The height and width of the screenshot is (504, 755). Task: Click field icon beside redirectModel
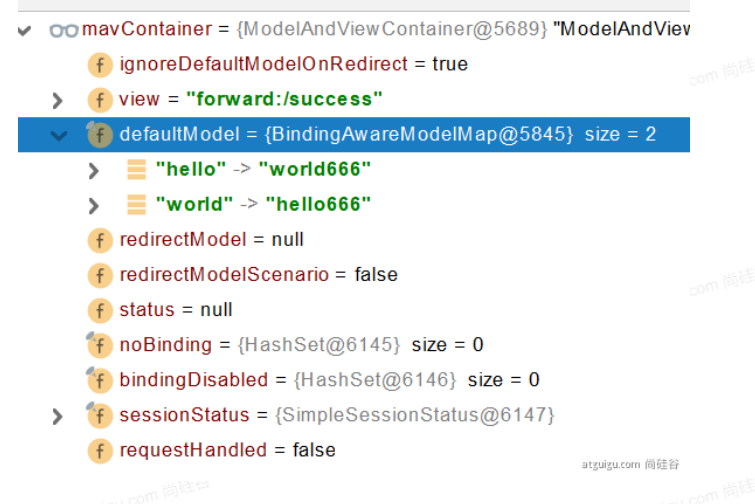99,240
